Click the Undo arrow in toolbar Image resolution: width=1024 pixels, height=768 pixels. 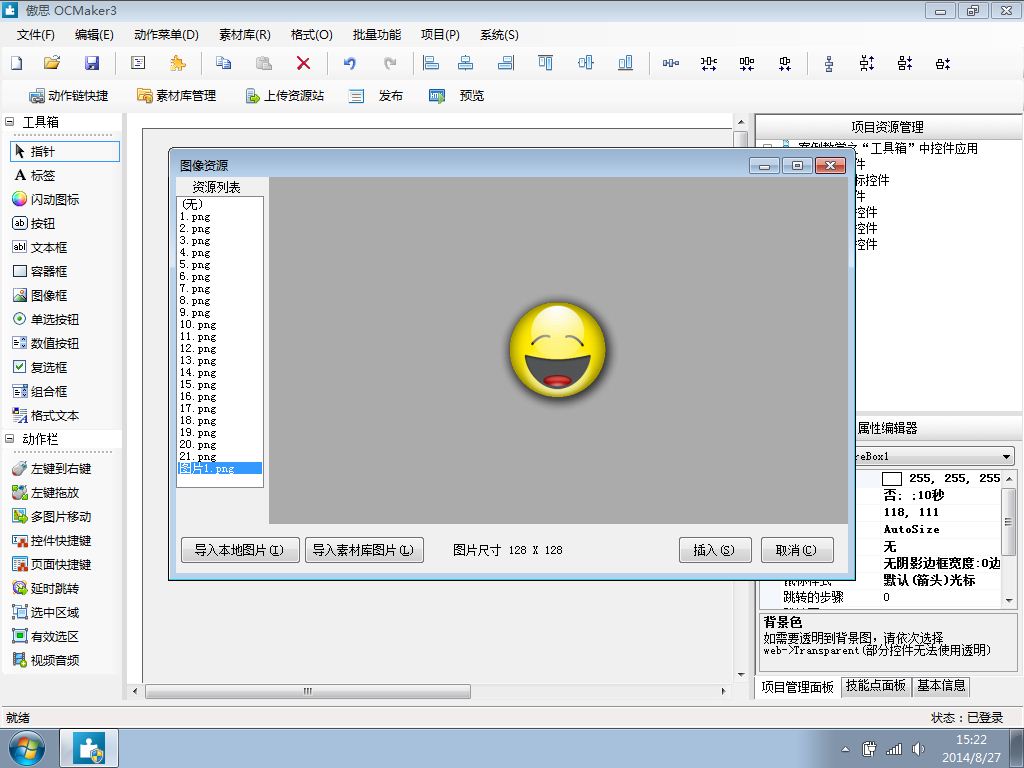350,63
